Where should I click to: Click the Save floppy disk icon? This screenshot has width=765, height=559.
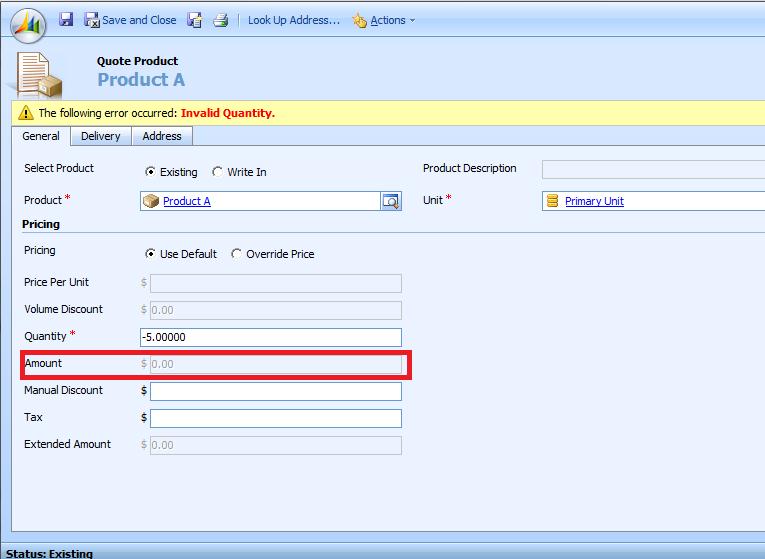(66, 20)
